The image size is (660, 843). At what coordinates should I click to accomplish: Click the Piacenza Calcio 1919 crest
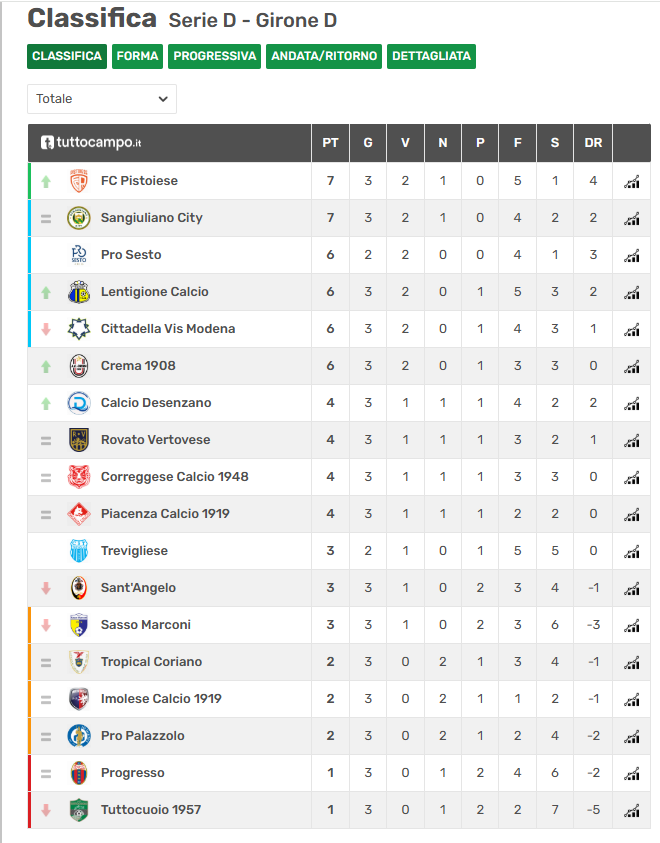click(79, 513)
